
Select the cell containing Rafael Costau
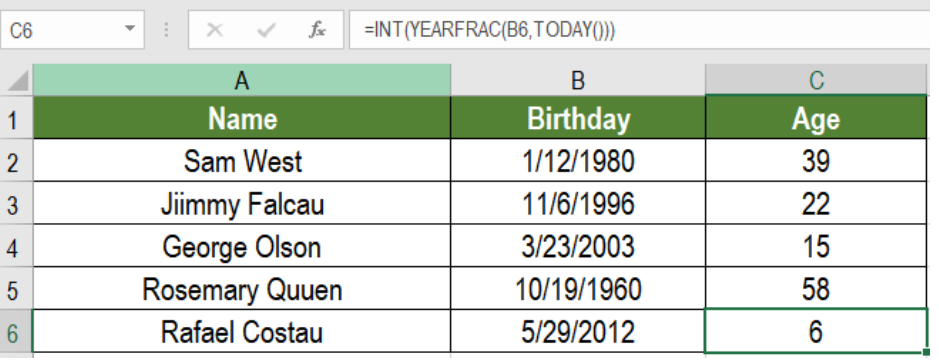pyautogui.click(x=241, y=331)
